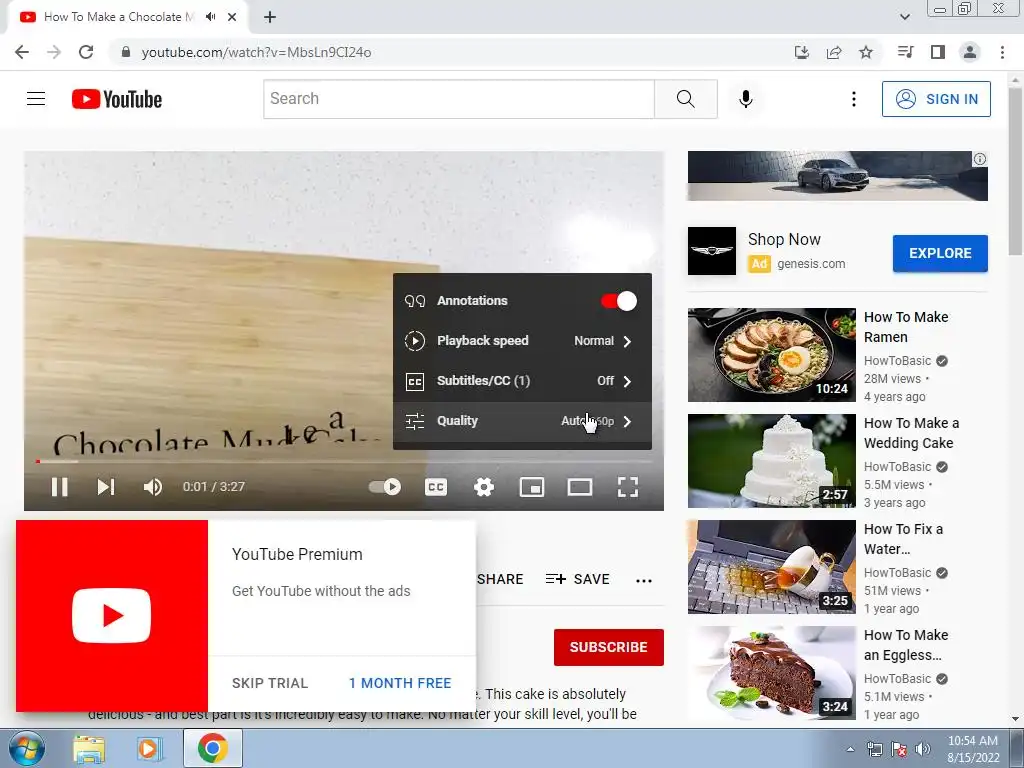Click title 'How To Make Ramen'
The height and width of the screenshot is (768, 1024).
(906, 327)
